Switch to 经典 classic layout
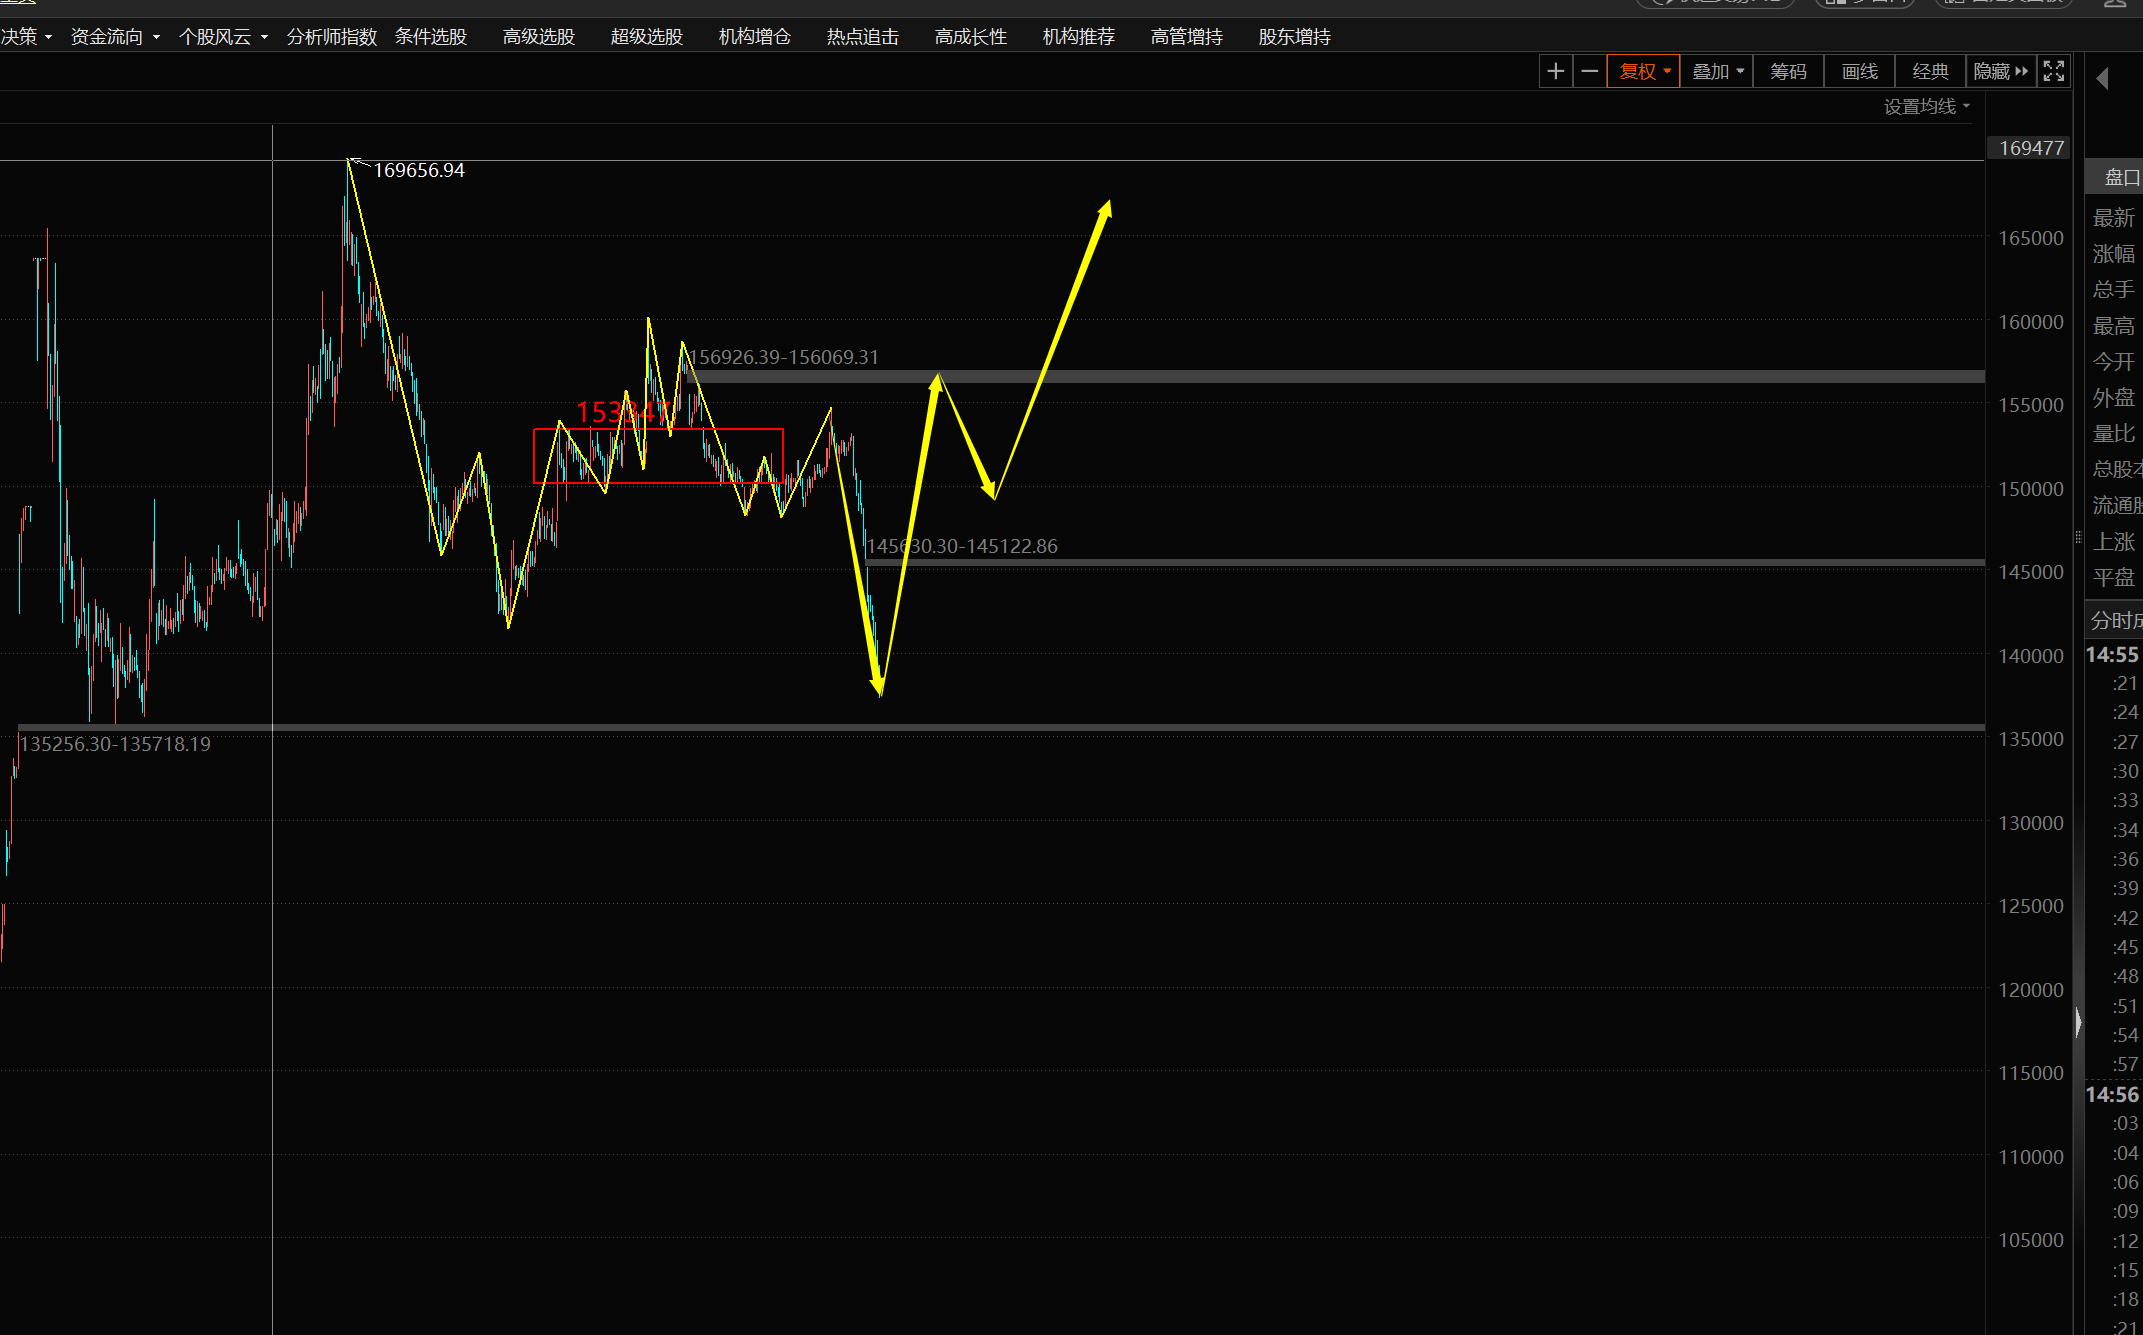Screen dimensions: 2143x1335 pos(1930,71)
